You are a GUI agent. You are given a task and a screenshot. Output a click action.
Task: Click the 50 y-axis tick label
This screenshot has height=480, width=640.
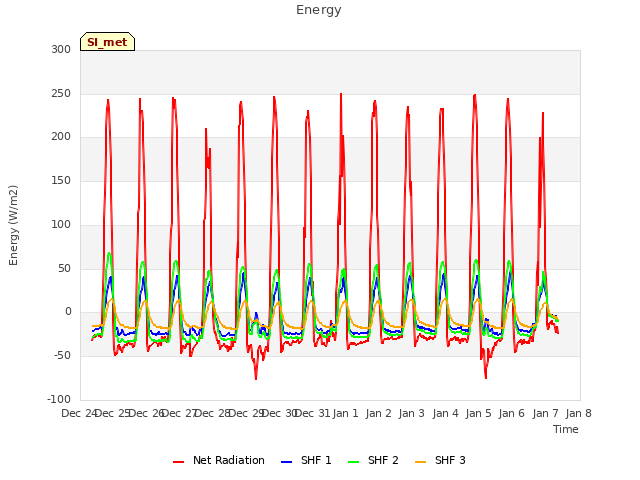pos(64,269)
